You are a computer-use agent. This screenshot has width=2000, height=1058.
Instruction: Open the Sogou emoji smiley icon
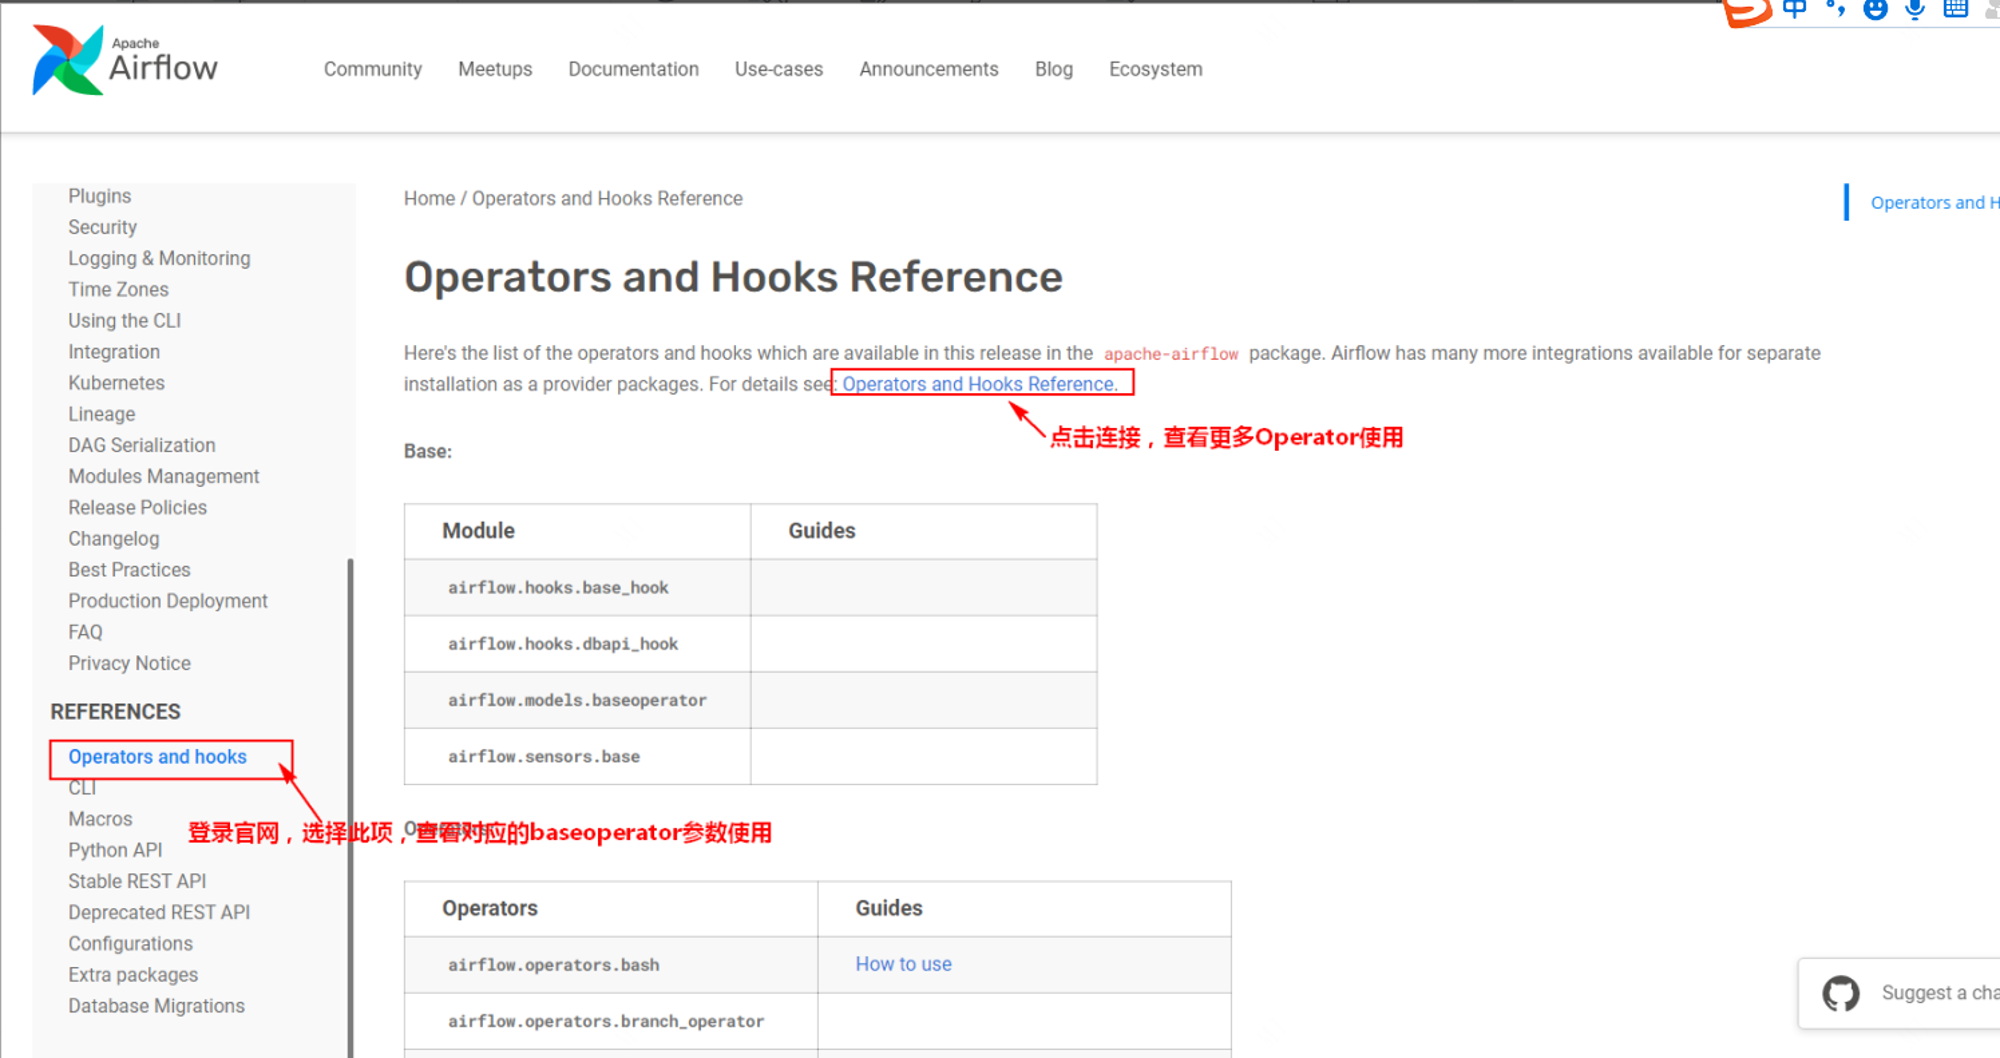1875,10
